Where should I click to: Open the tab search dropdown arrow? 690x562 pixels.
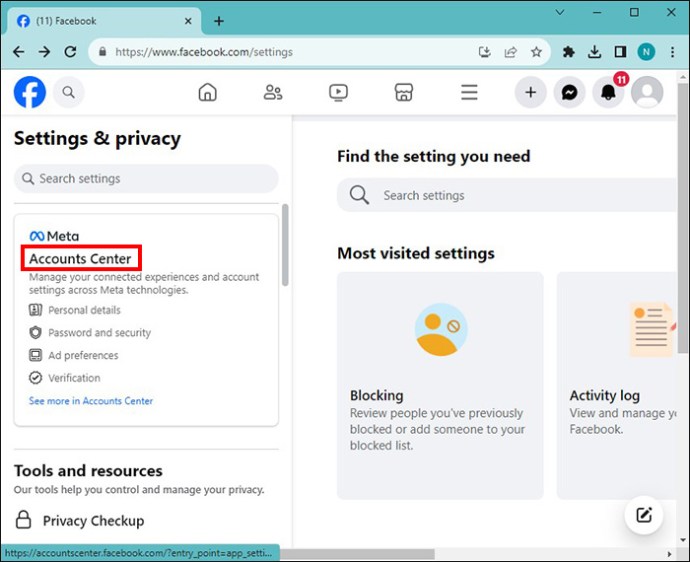point(560,12)
